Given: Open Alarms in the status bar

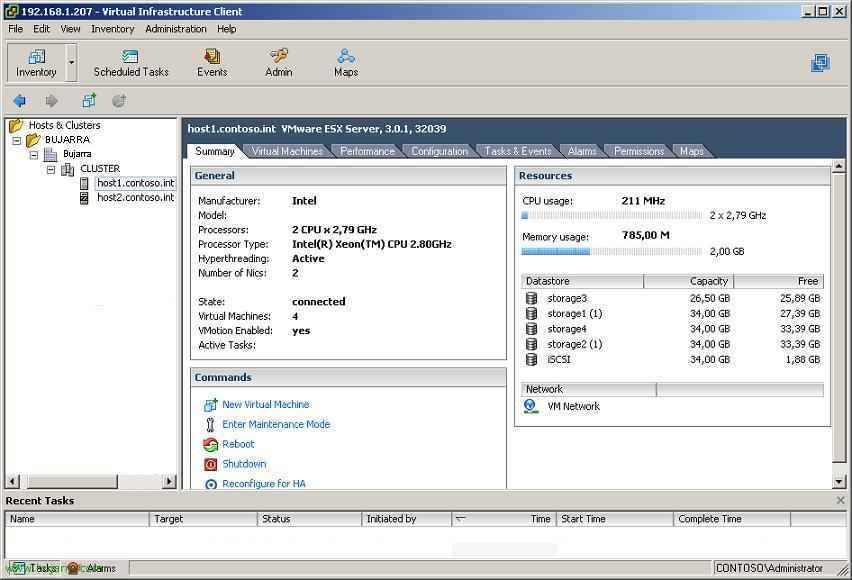Looking at the screenshot, I should (92, 568).
